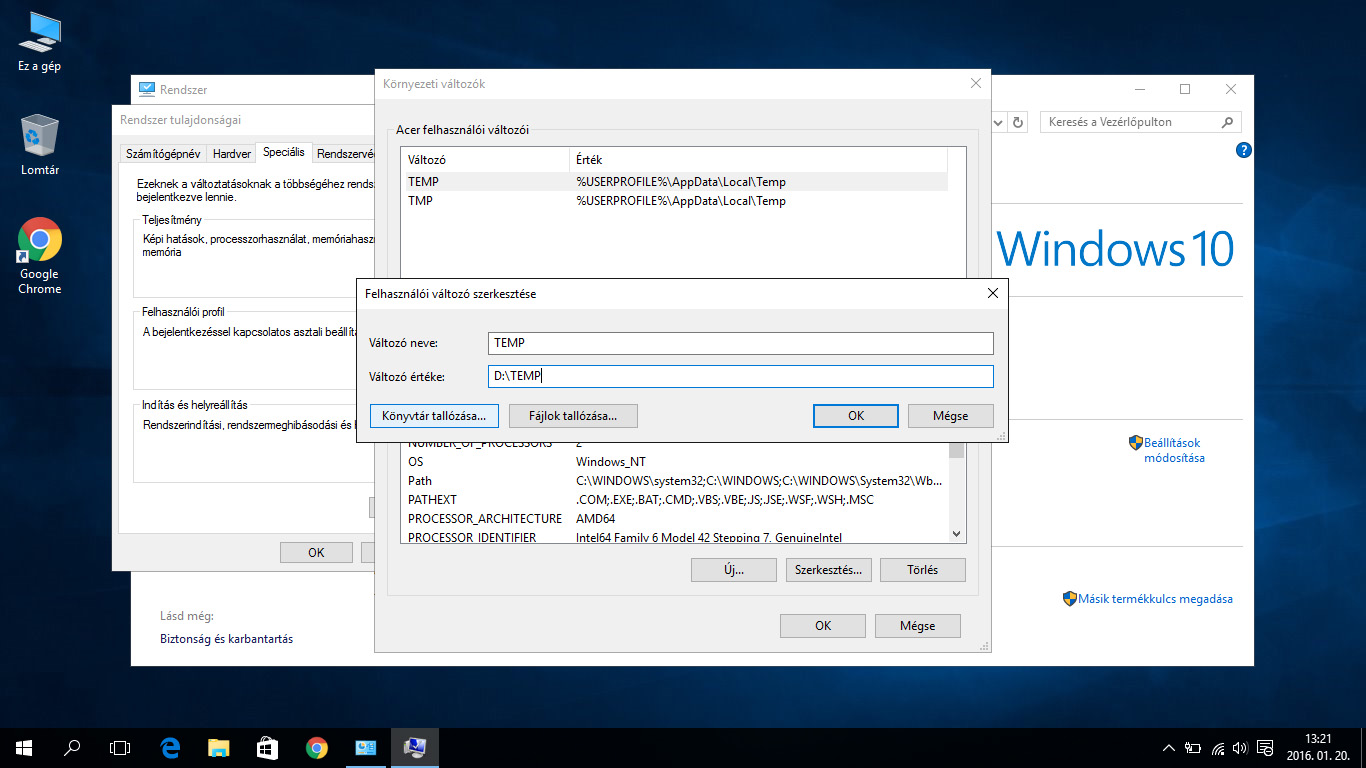
Task: Select the TMP user variable row
Action: [423, 201]
